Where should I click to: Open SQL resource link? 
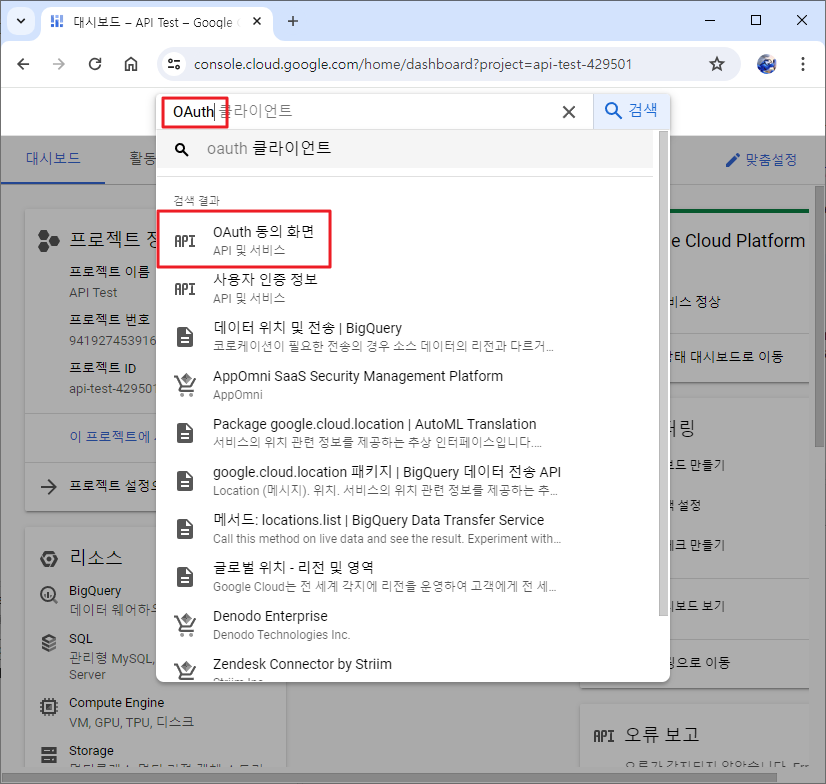(81, 639)
